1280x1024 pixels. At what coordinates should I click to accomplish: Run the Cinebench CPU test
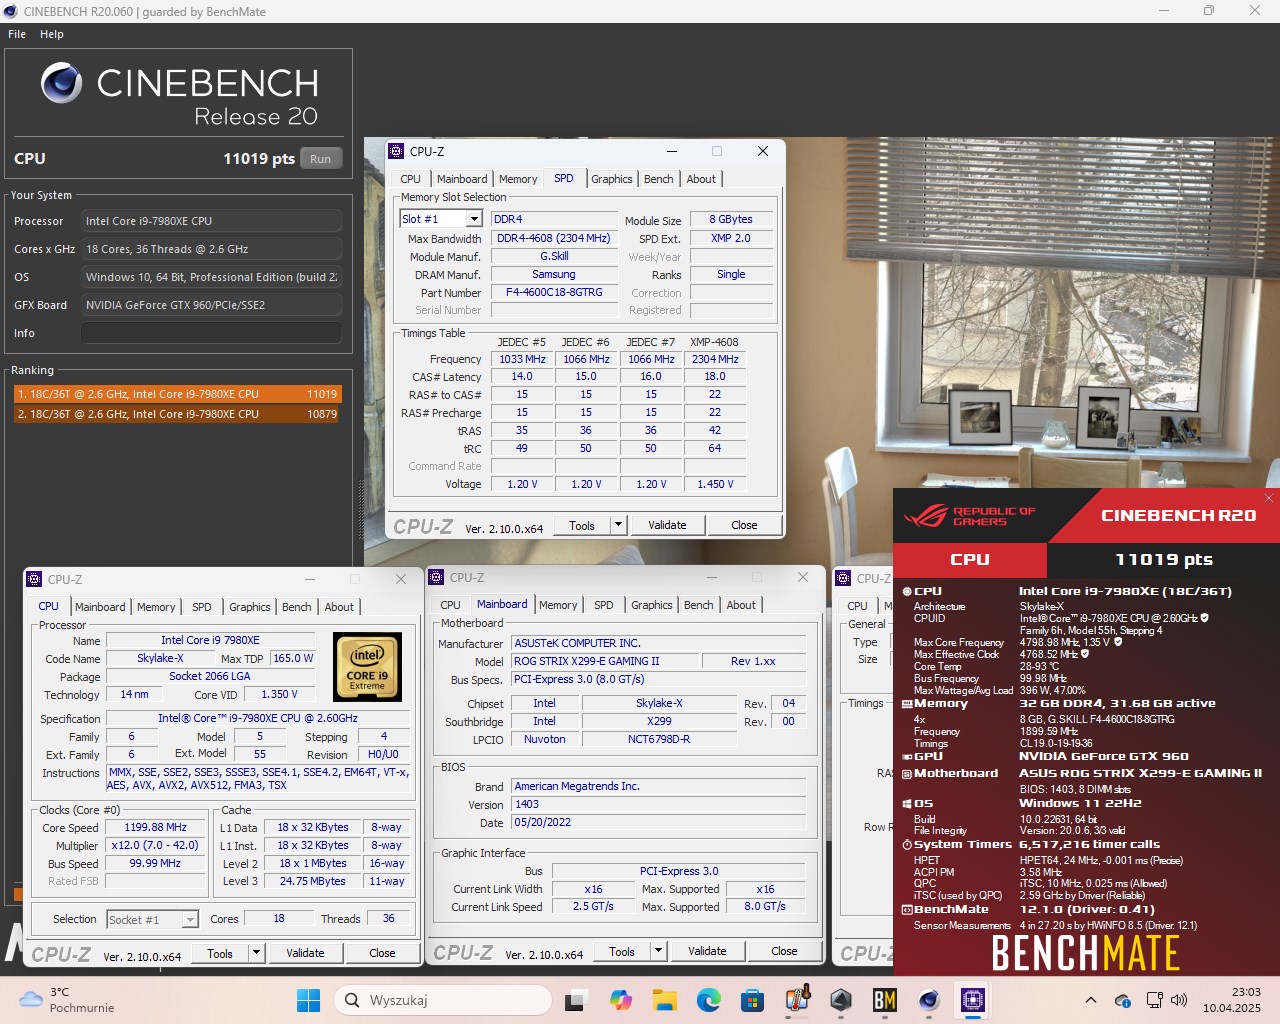320,159
